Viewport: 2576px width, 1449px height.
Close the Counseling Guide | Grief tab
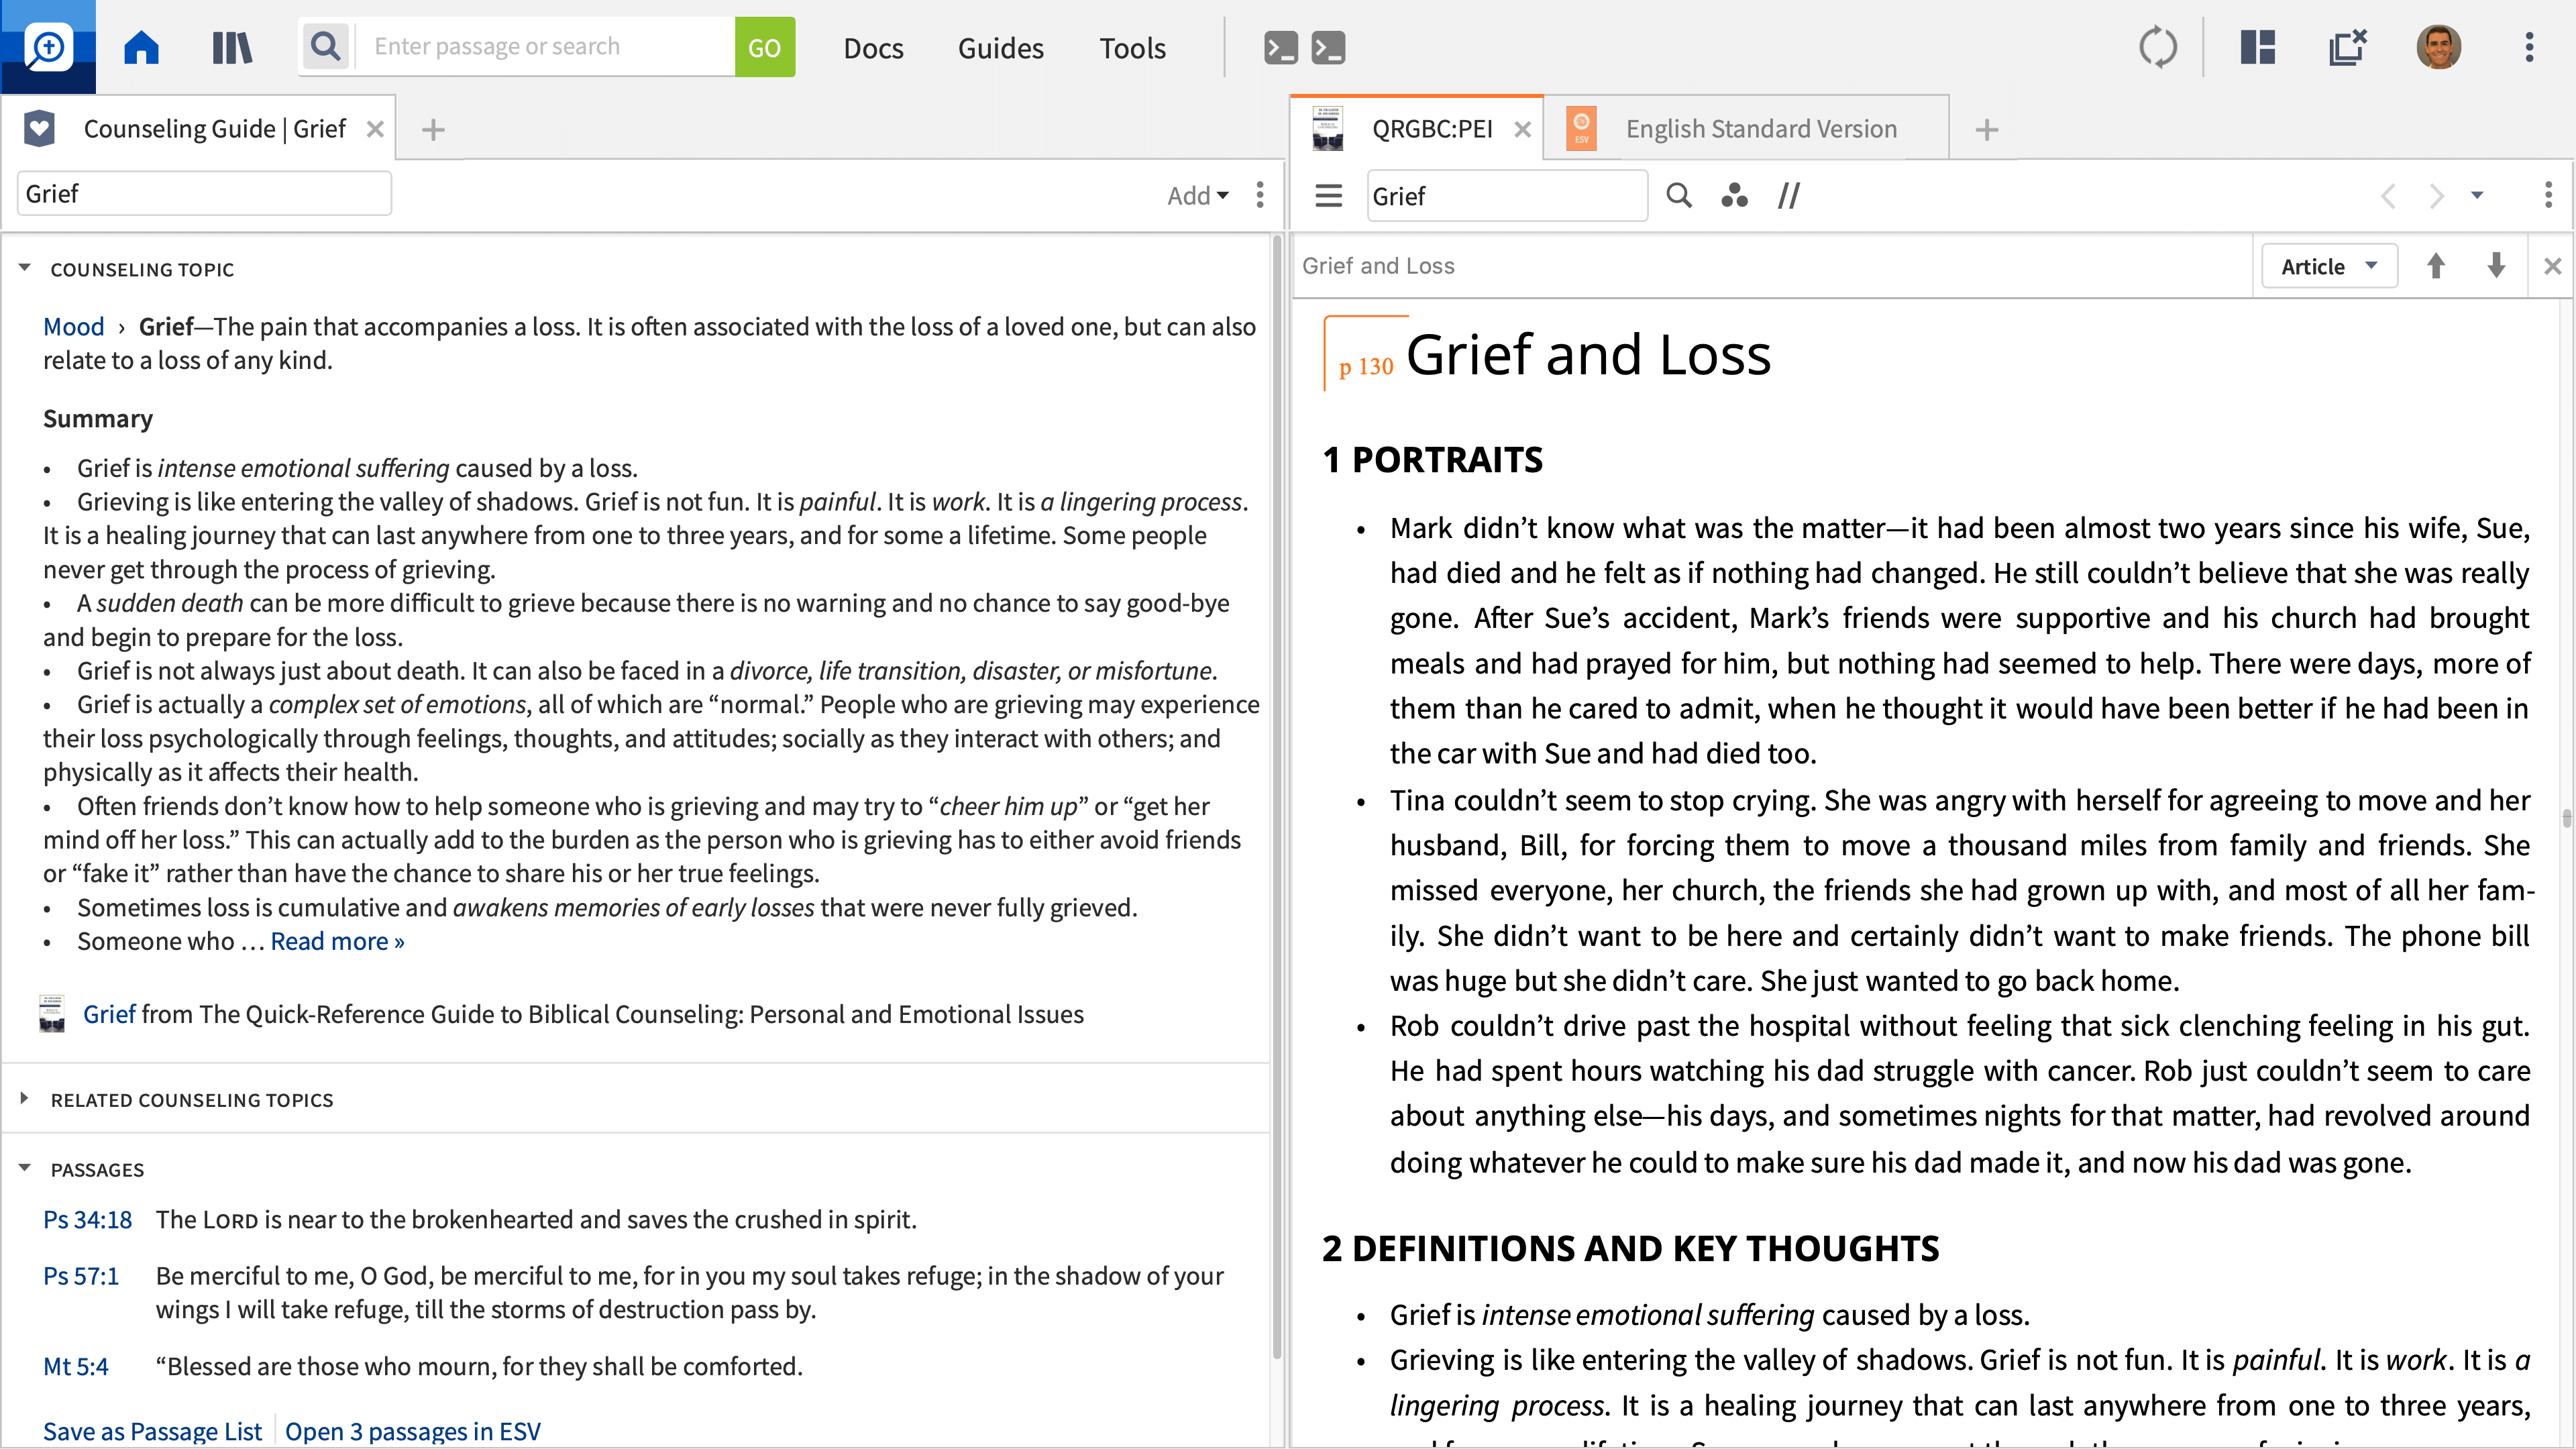click(375, 129)
